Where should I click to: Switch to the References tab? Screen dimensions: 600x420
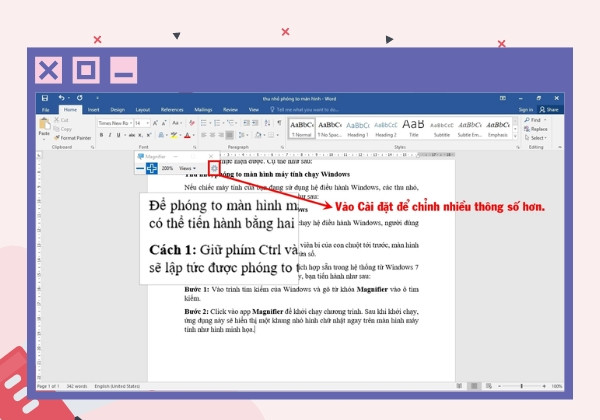pos(172,110)
